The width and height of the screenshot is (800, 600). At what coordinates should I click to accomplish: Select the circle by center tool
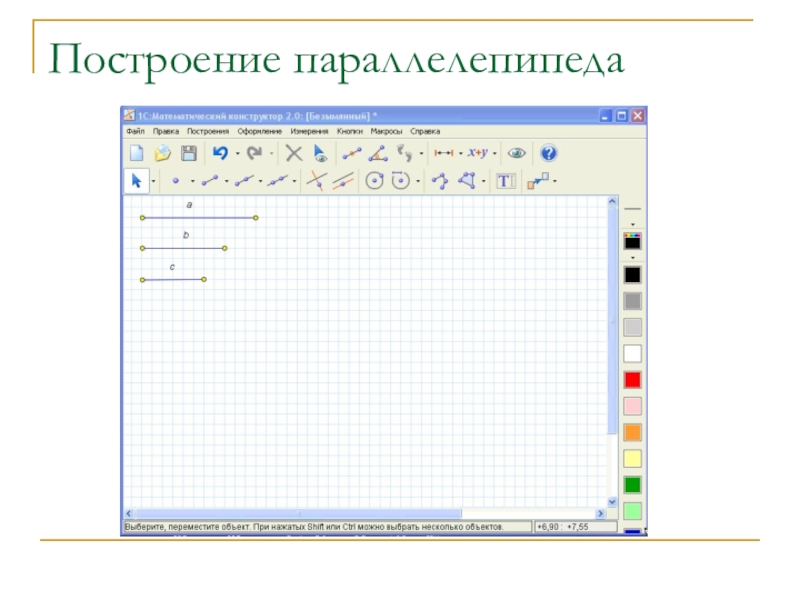(374, 181)
